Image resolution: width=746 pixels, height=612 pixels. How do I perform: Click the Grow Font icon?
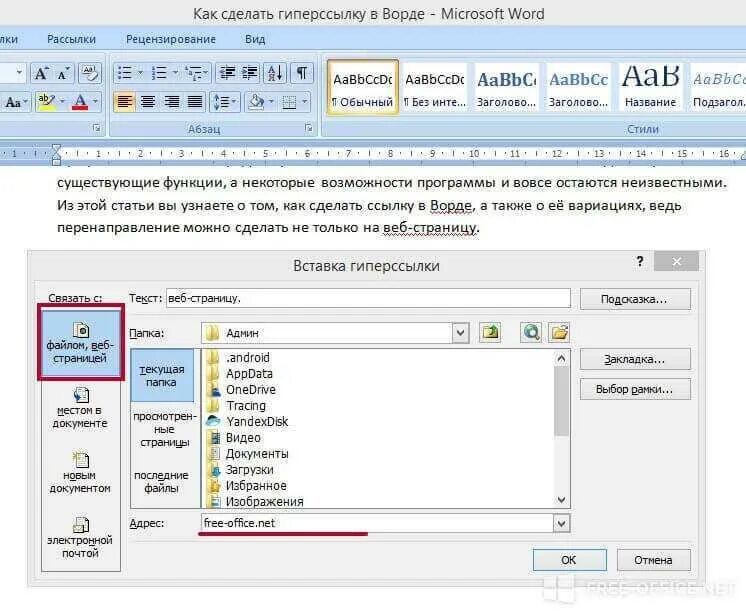pos(41,73)
